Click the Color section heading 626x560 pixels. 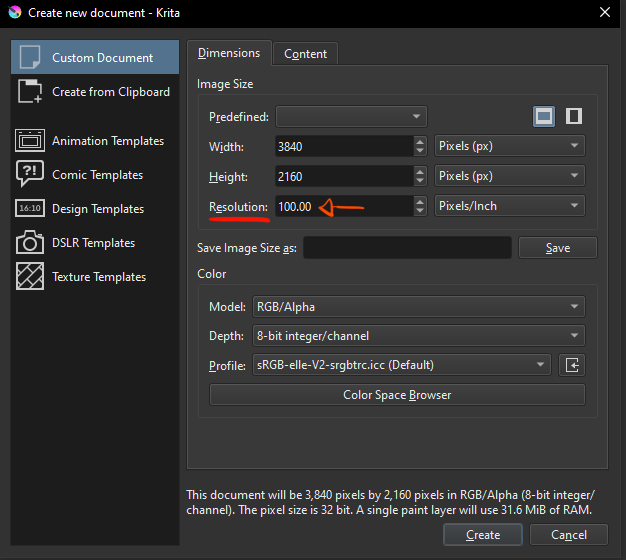[212, 274]
